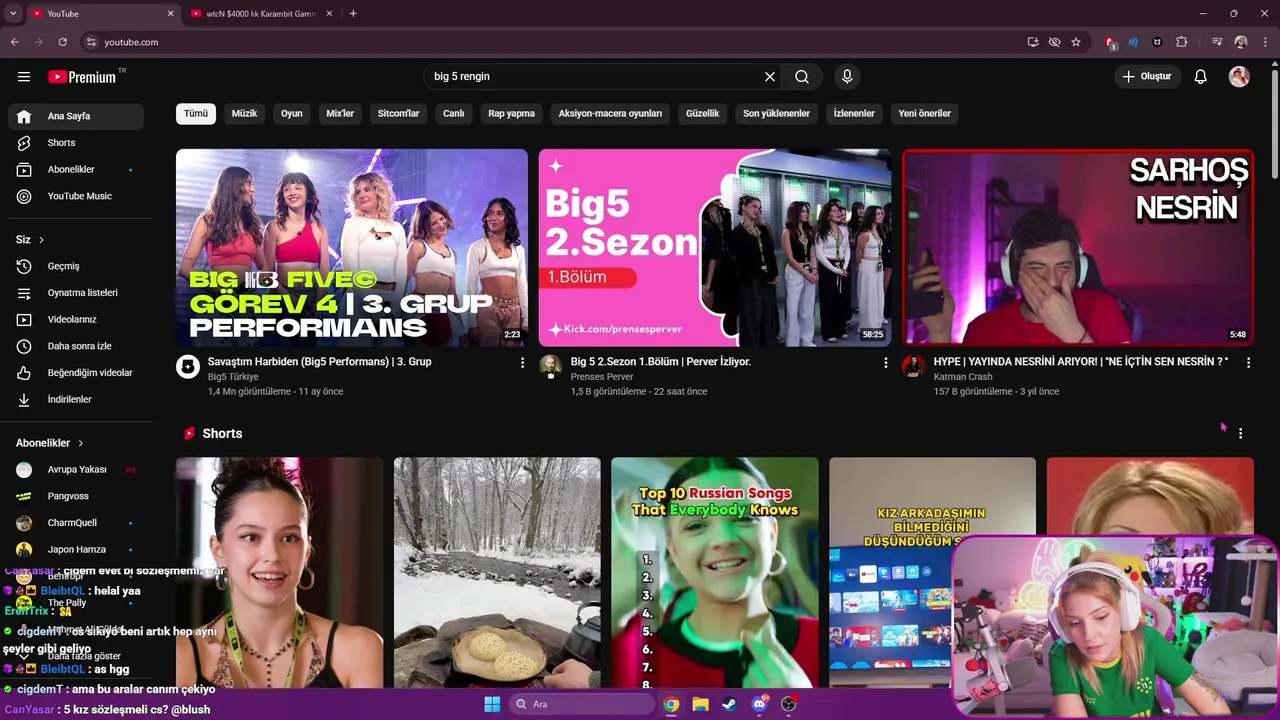Select the Mix'ler filter chip
1280x720 pixels.
(340, 114)
